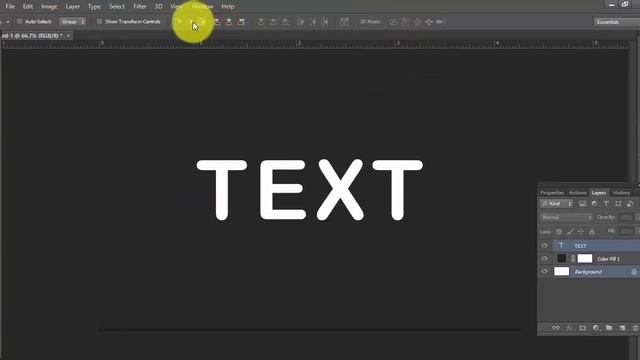Toggle filter for adjustment layers
This screenshot has height=360, width=640.
point(594,204)
